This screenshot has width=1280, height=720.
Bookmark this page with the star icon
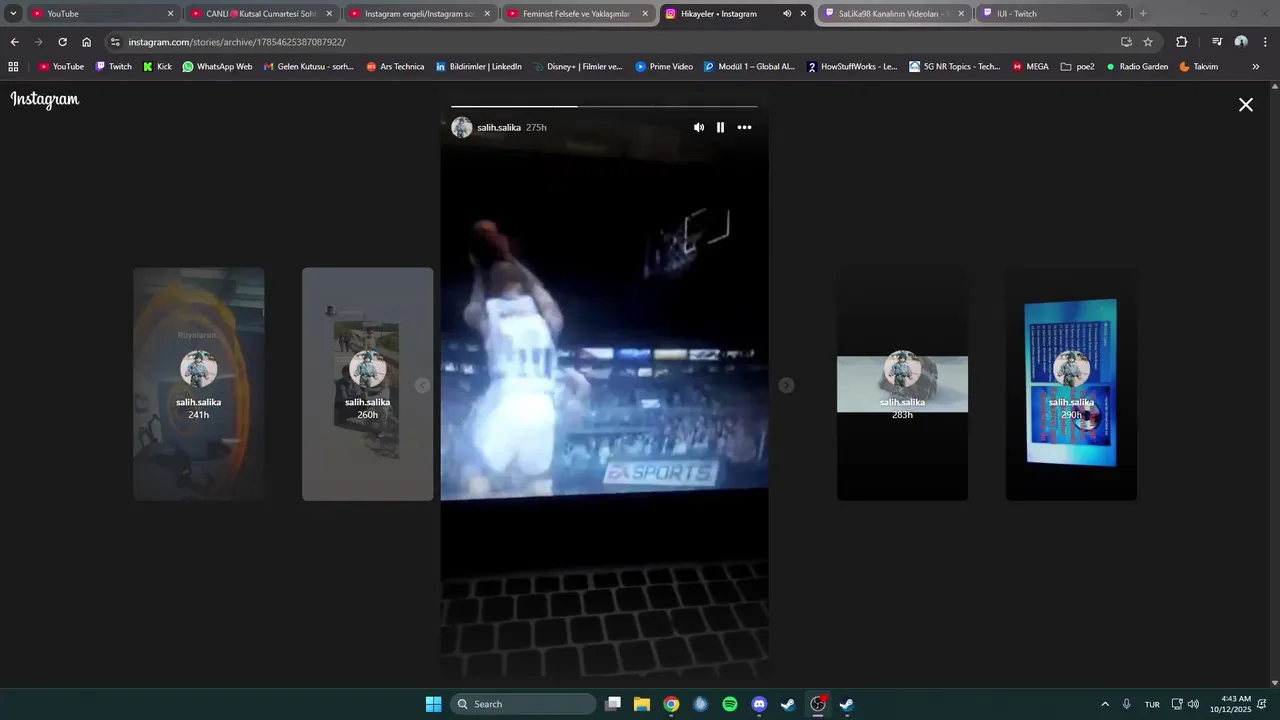(x=1148, y=42)
